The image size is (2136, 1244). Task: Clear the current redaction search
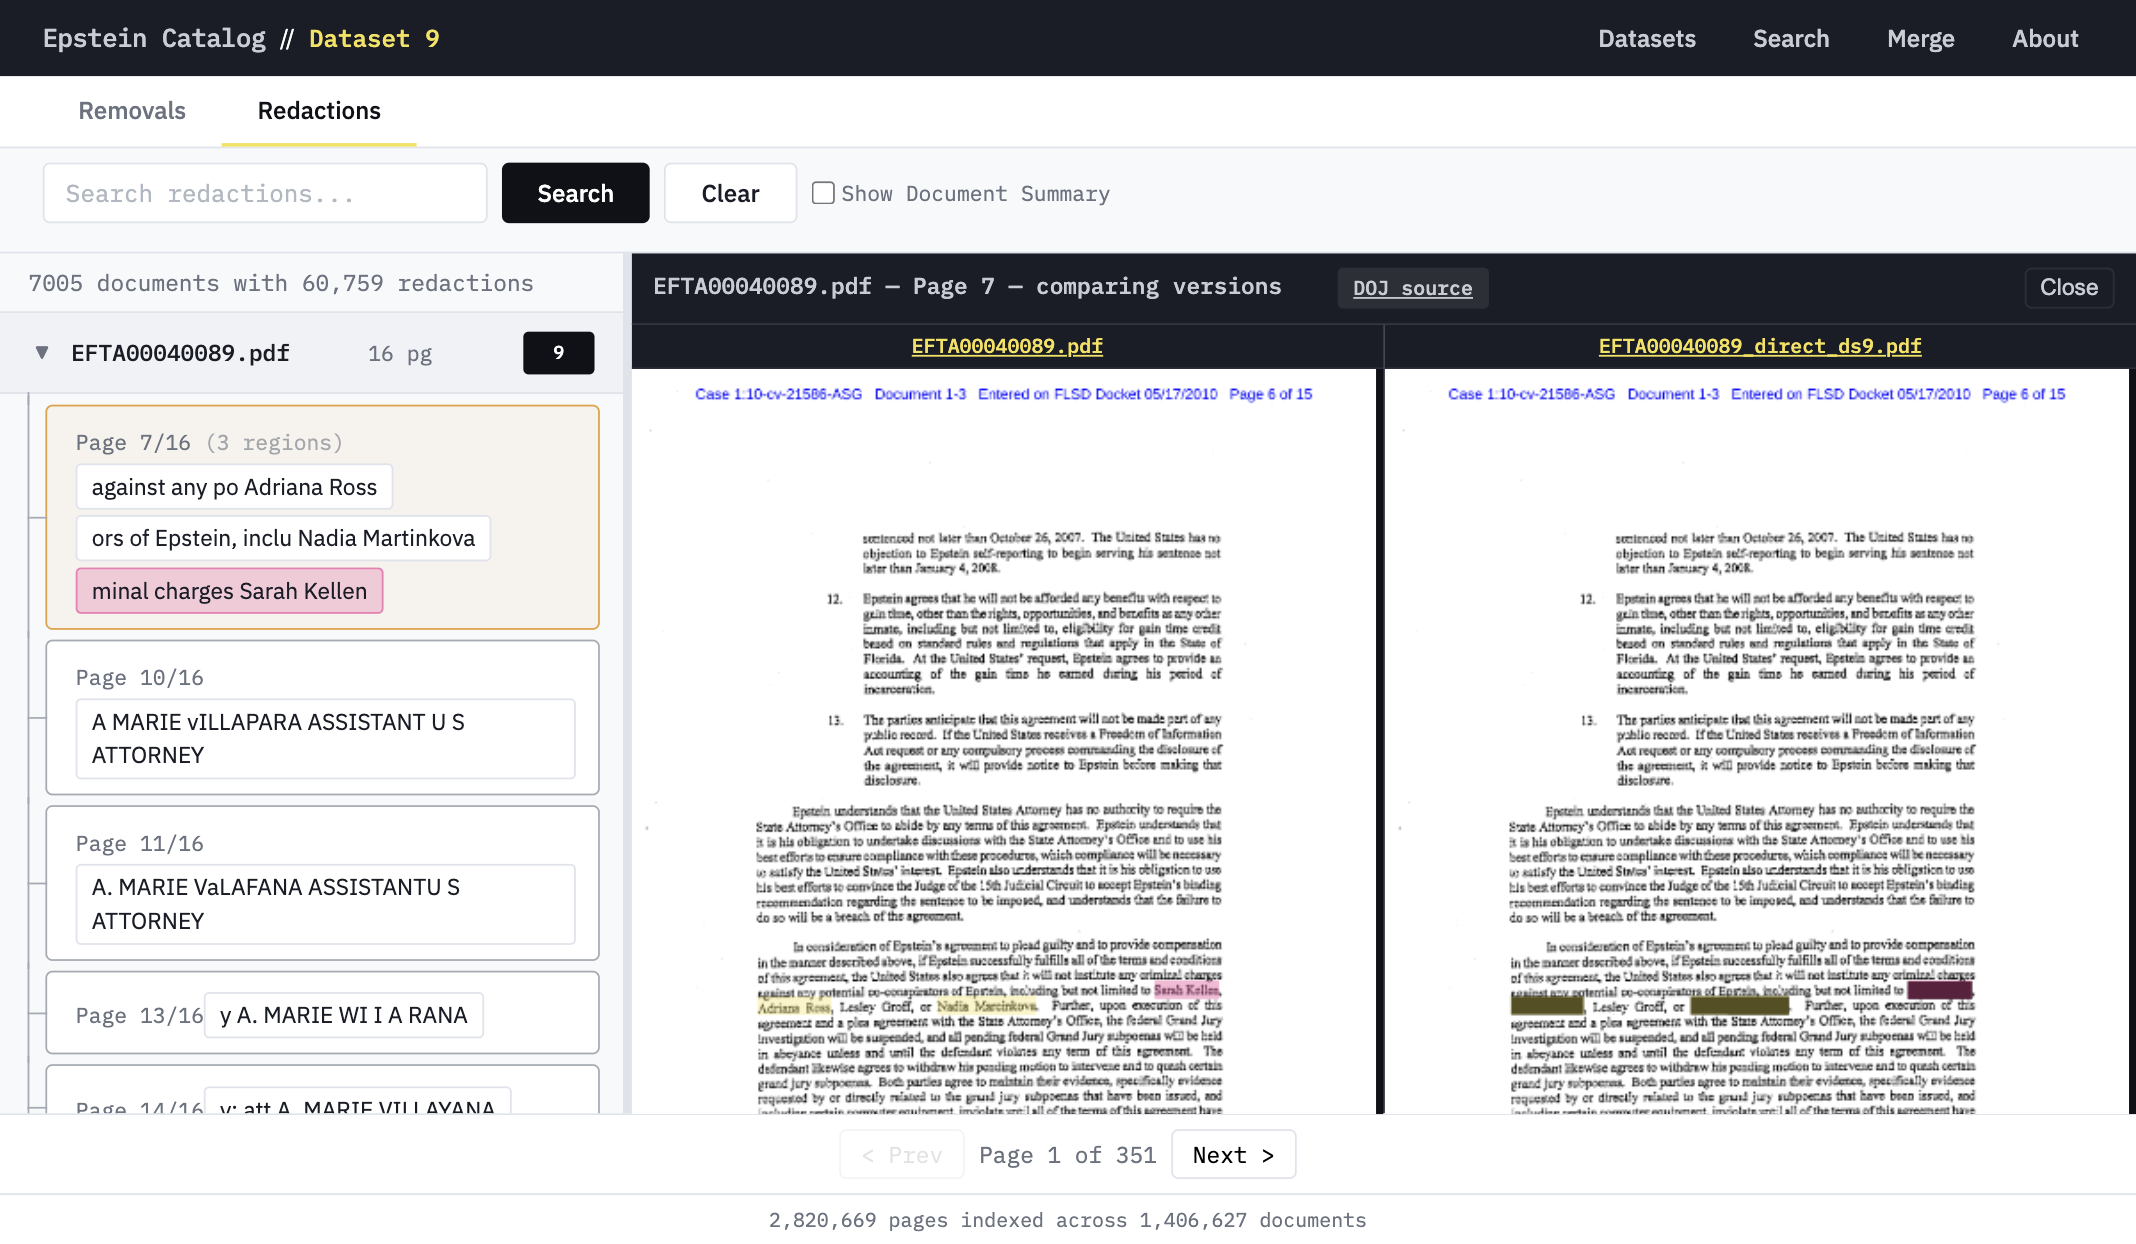(730, 192)
